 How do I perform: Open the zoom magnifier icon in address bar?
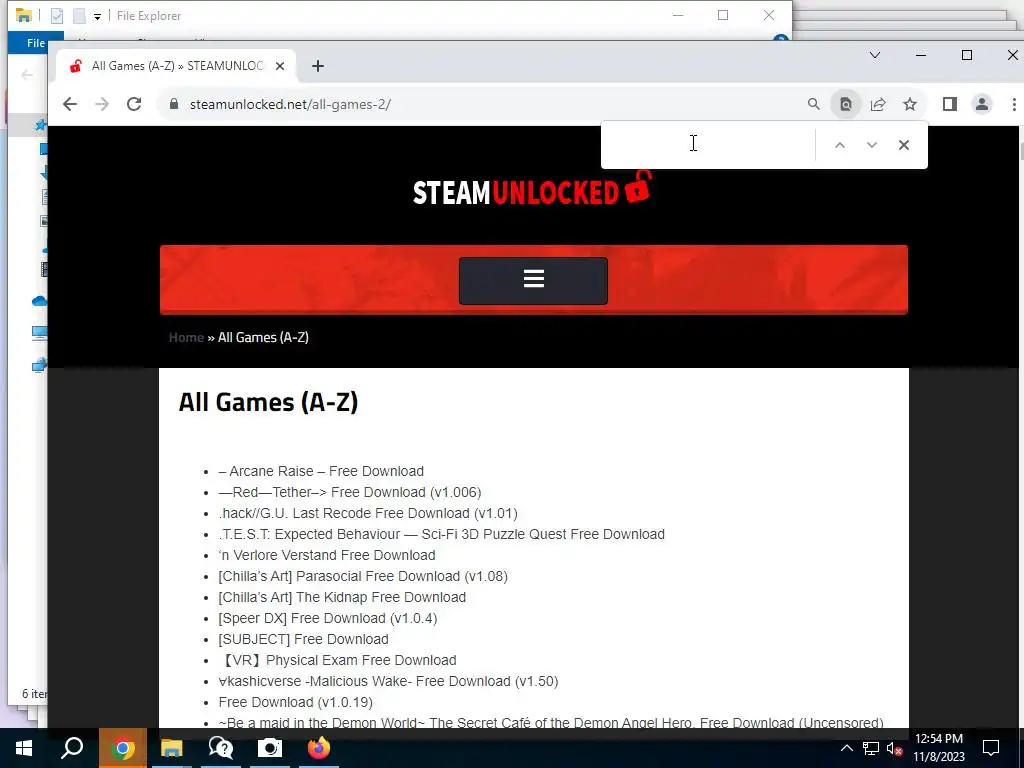[813, 104]
